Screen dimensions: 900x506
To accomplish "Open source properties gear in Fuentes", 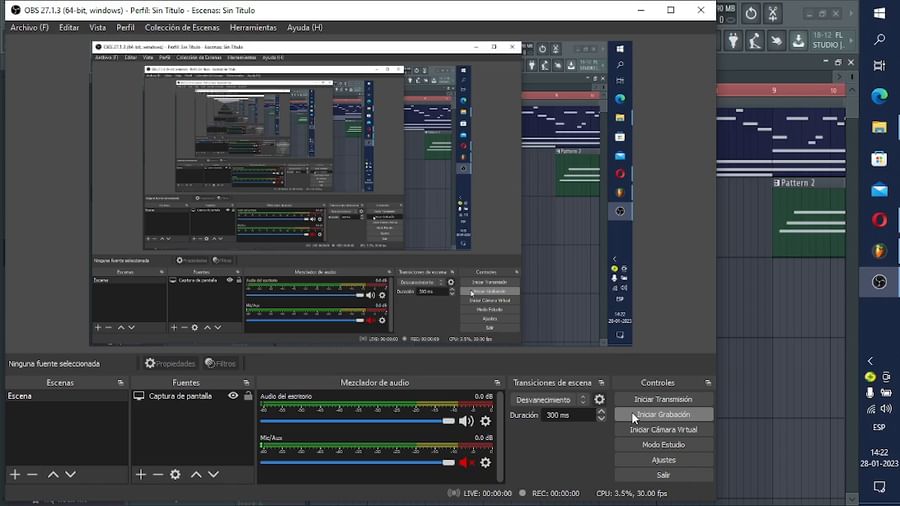I will coord(175,474).
